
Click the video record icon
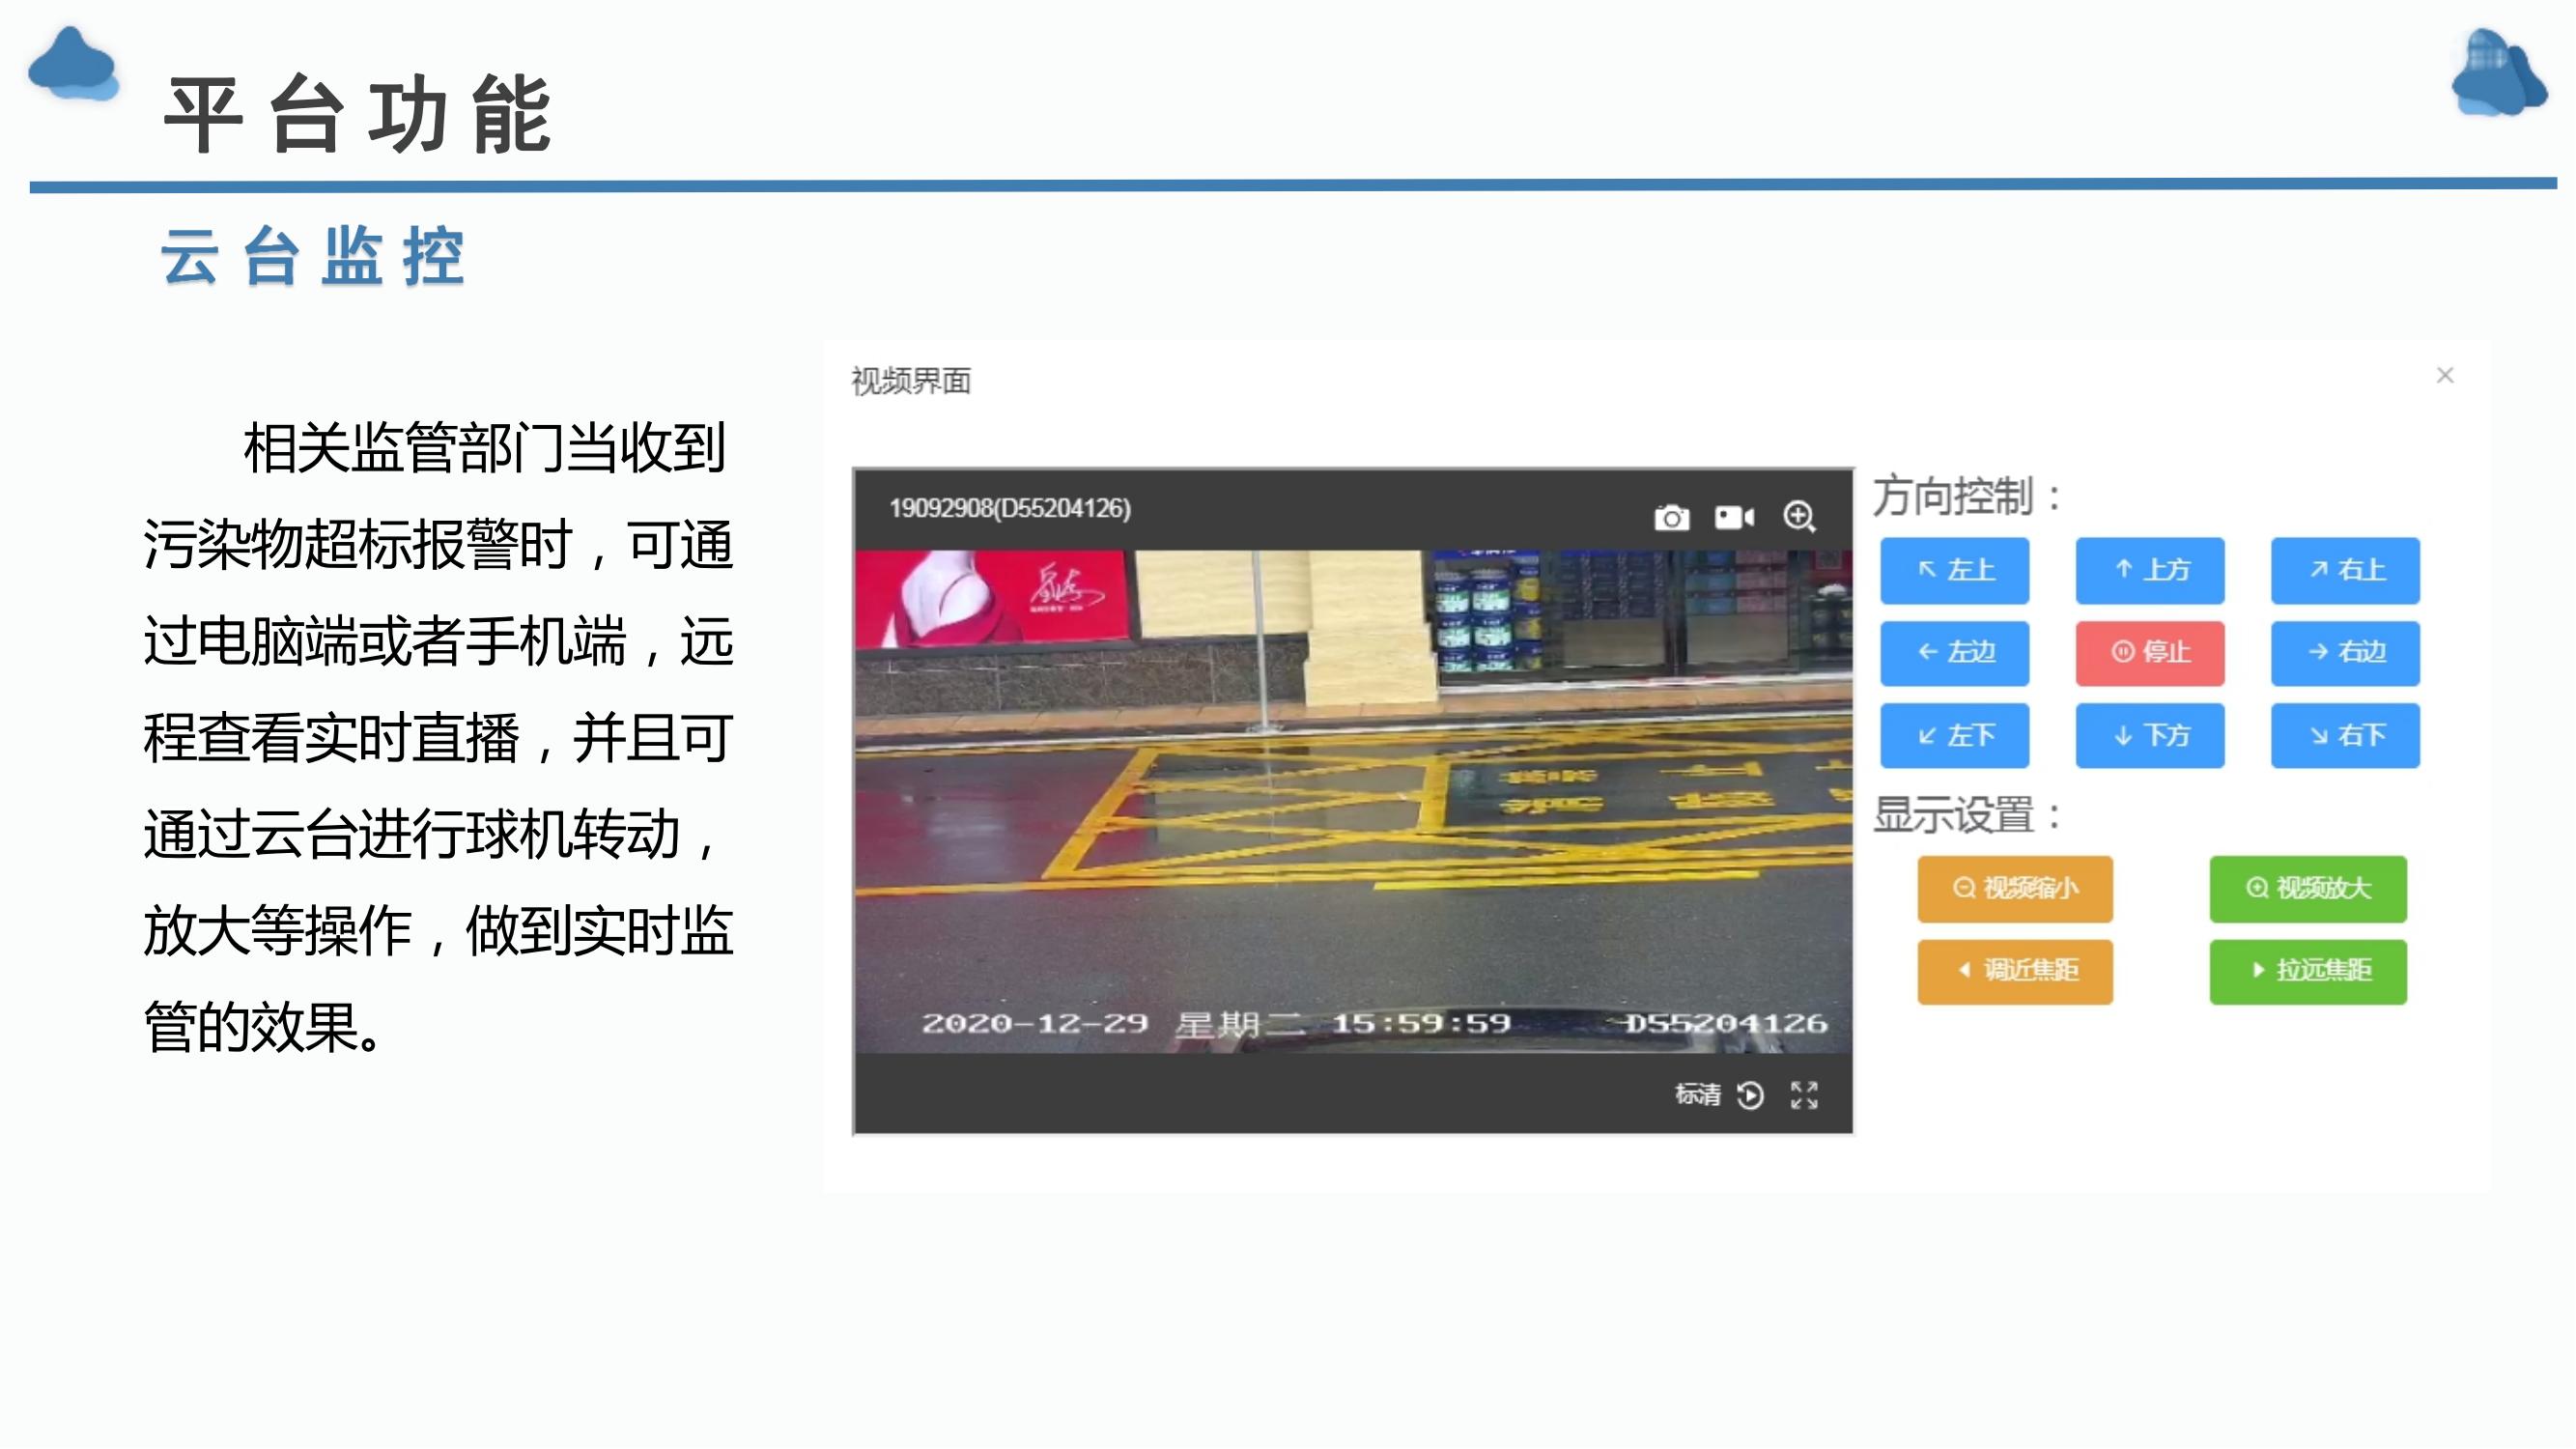coord(1734,517)
